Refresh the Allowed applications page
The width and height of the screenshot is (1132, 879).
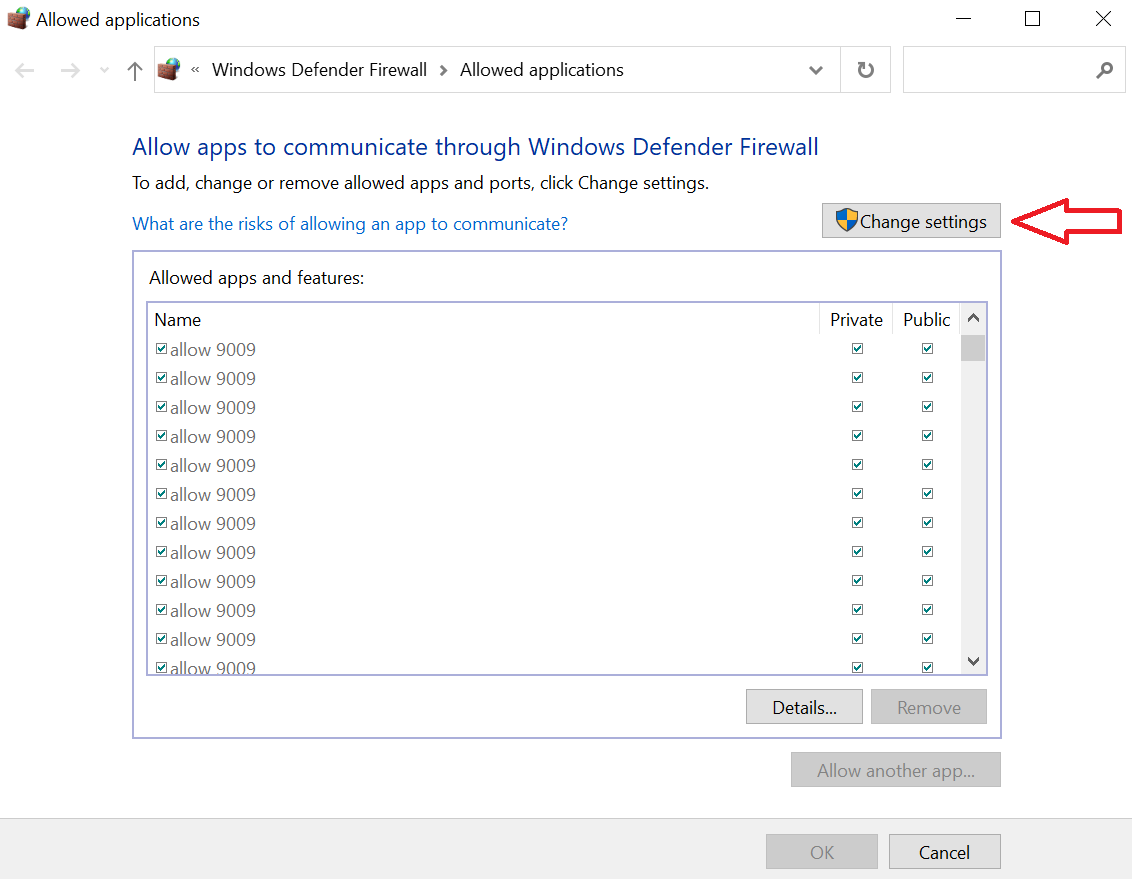[865, 70]
